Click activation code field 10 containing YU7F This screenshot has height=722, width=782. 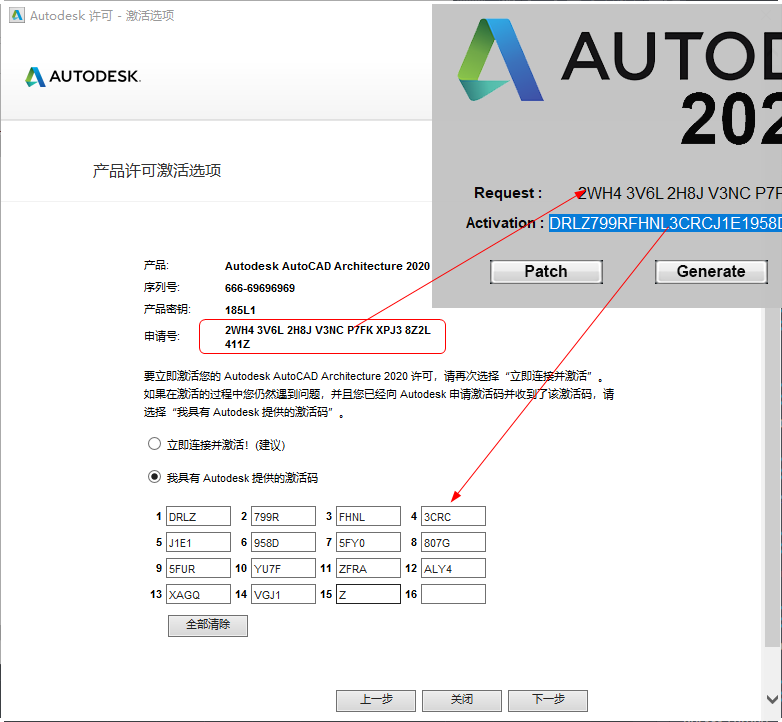tap(283, 568)
